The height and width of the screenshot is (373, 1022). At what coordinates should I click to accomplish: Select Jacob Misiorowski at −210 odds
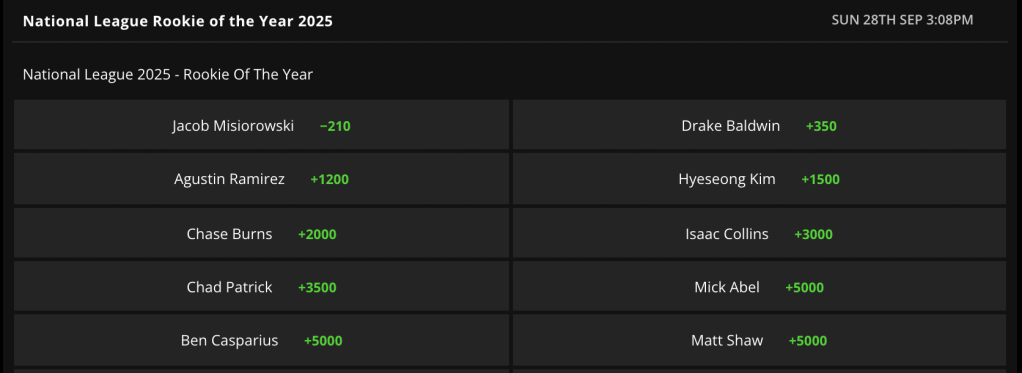pos(261,125)
